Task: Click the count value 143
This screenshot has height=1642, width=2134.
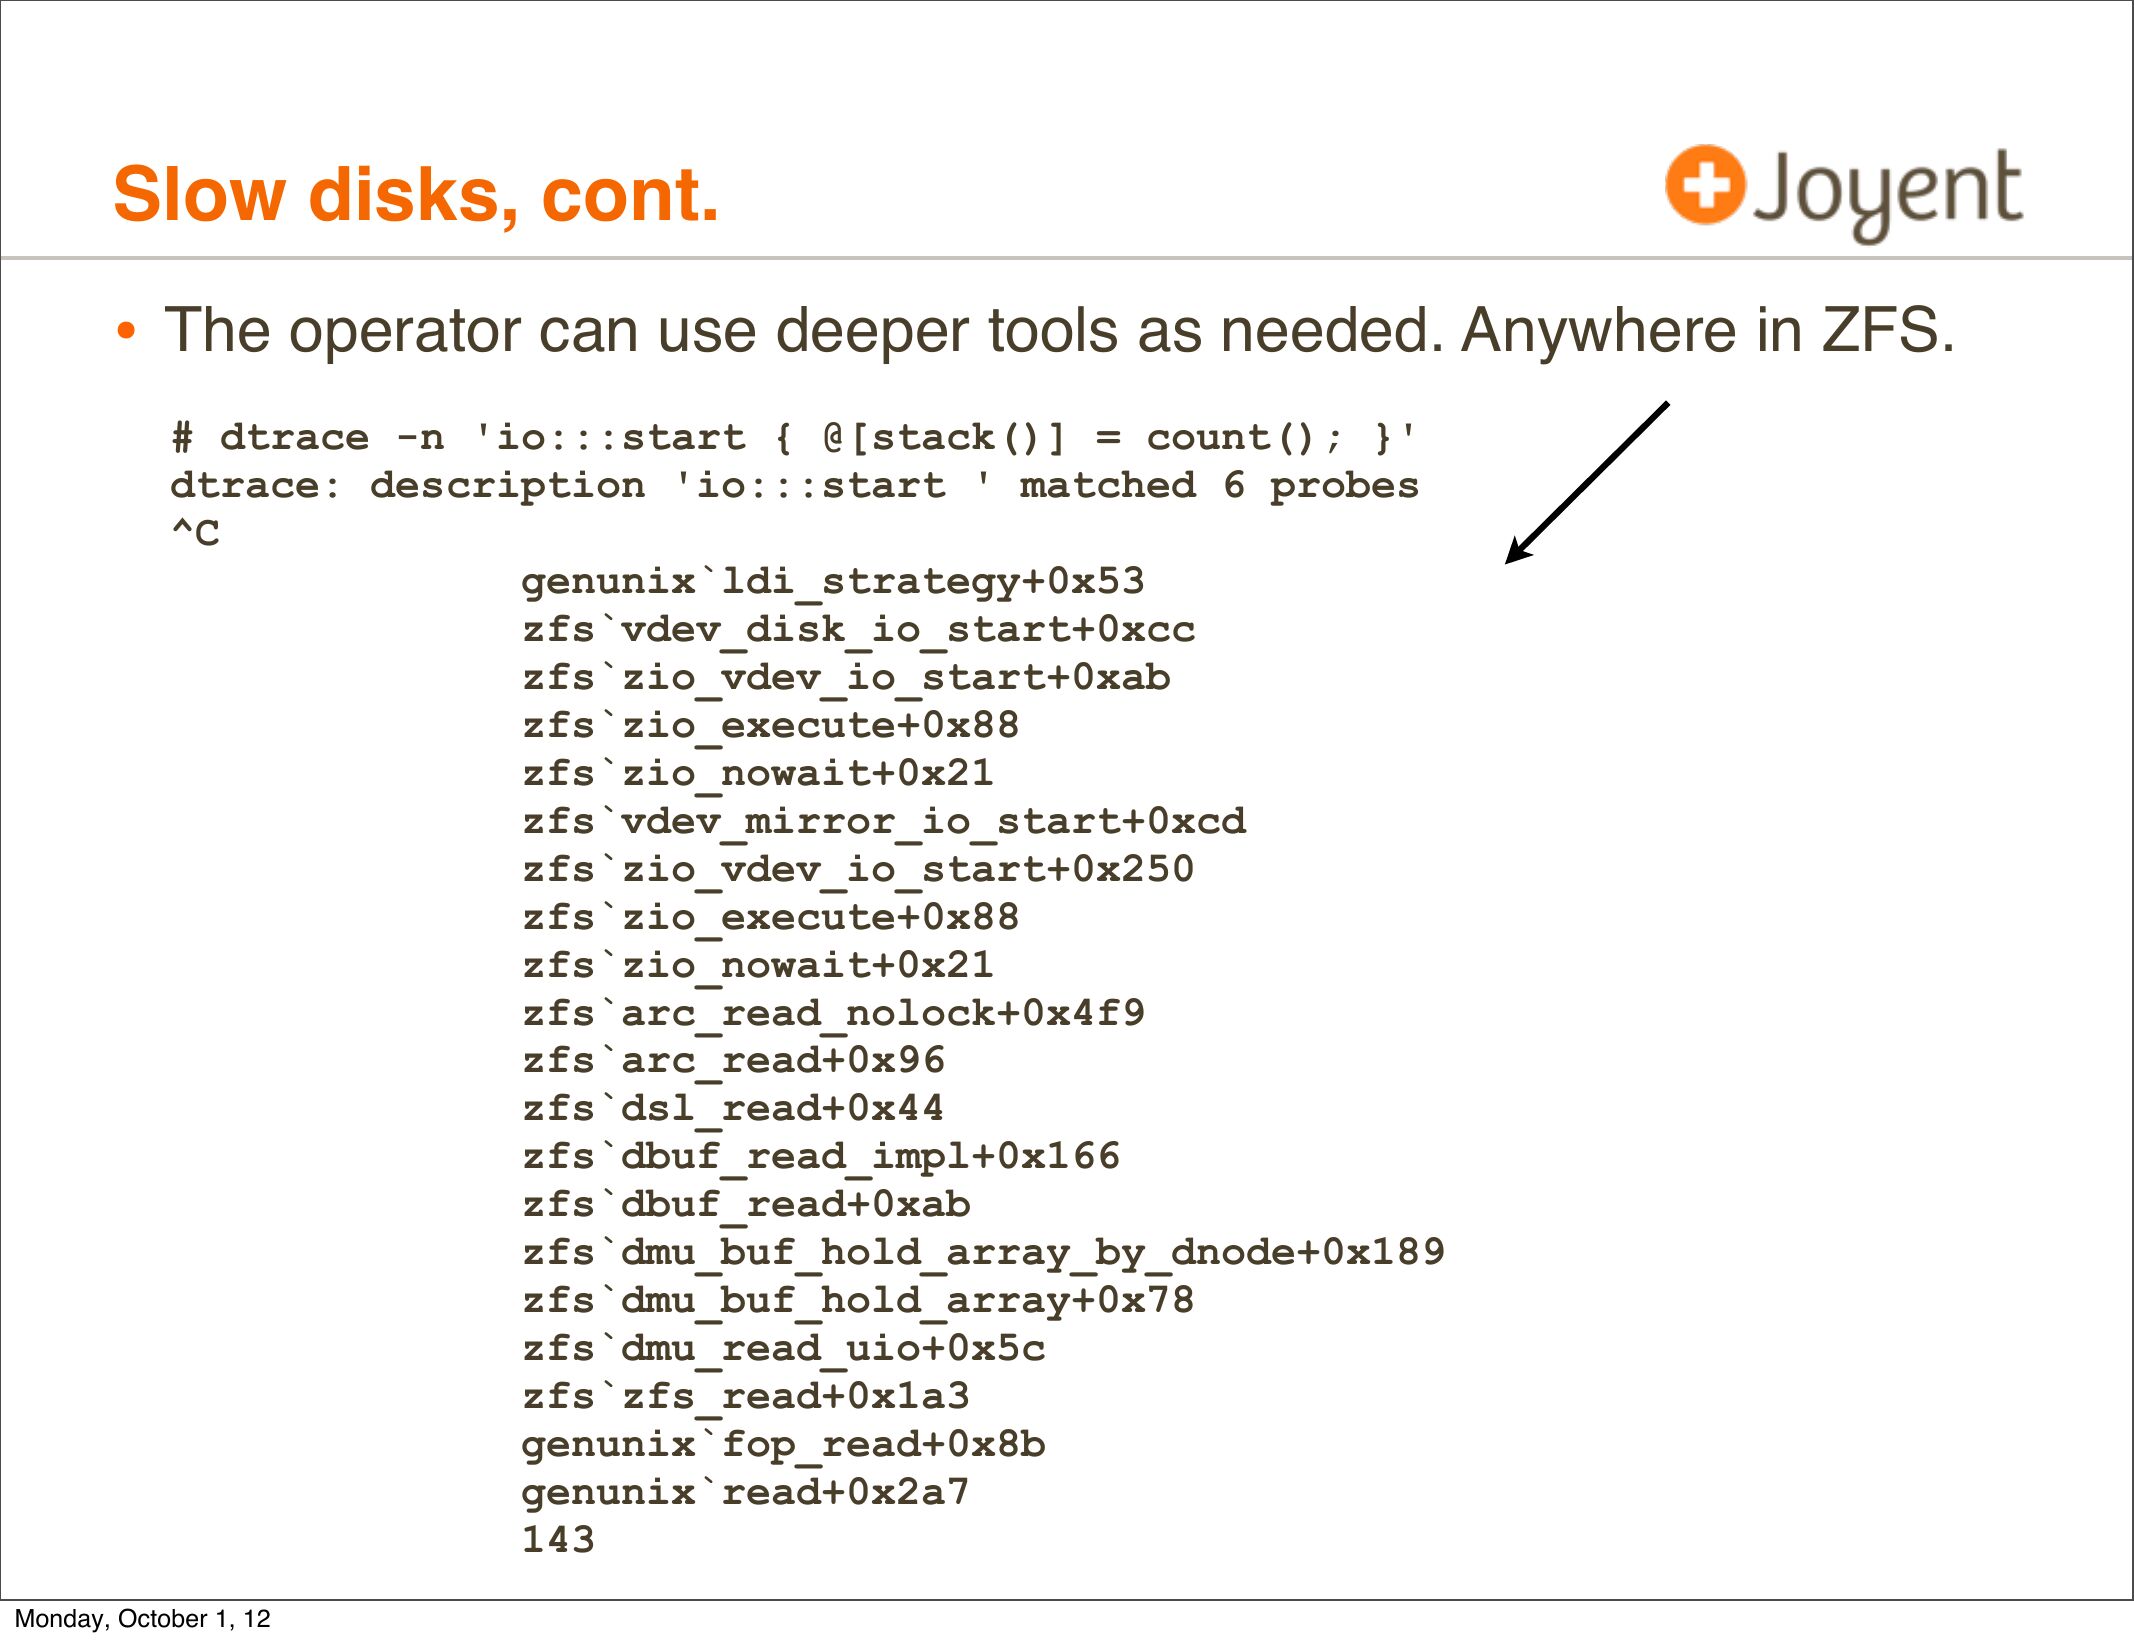Action: 558,1539
